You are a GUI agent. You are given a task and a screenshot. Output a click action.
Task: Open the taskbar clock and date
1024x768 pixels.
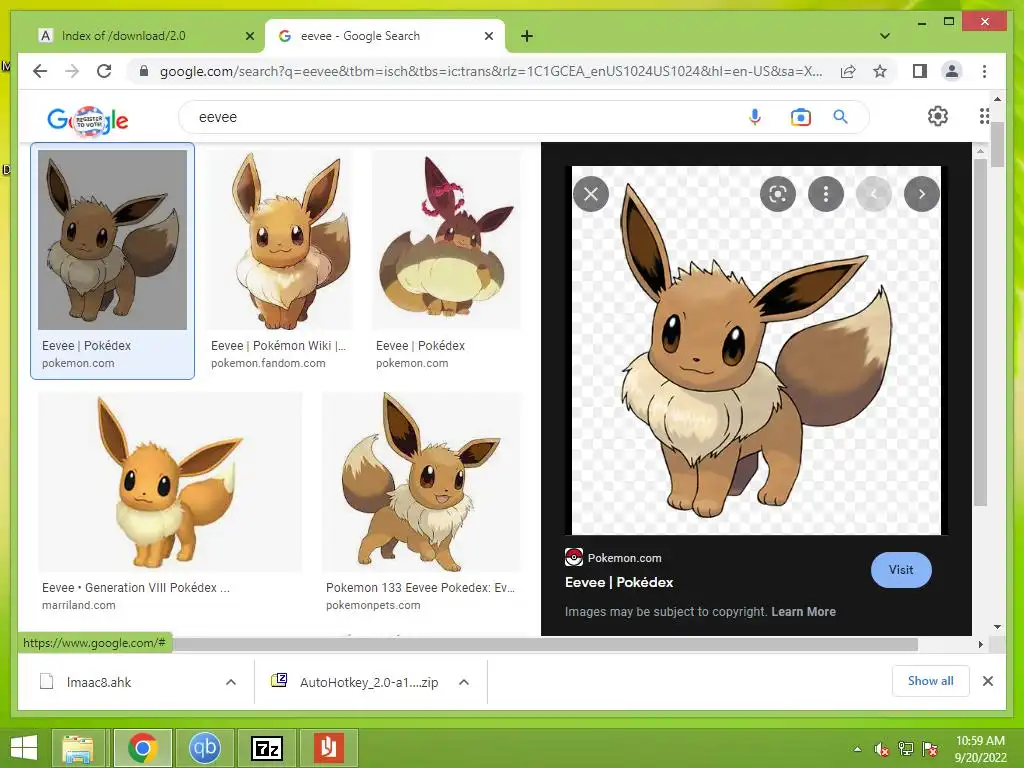coord(980,749)
